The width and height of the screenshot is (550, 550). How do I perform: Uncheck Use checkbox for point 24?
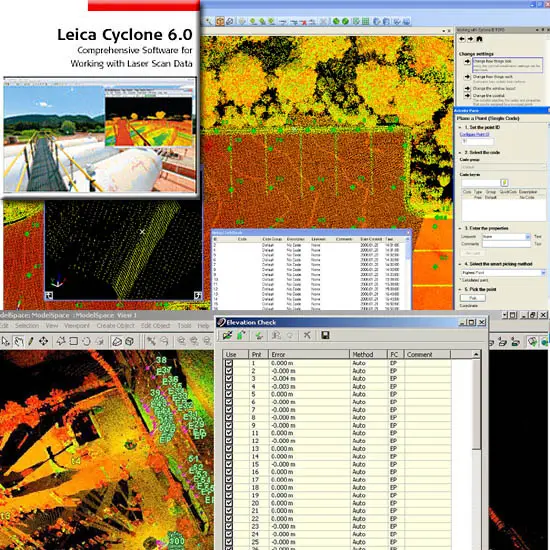coord(229,534)
